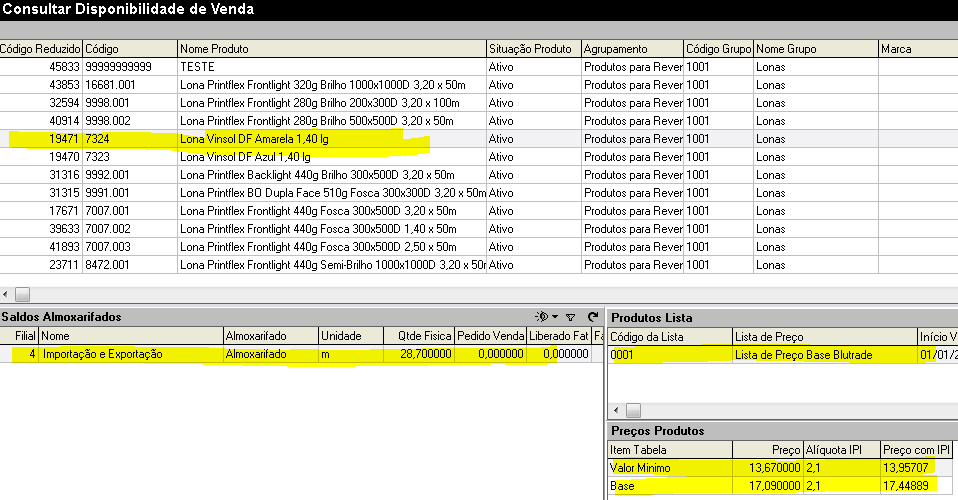The image size is (958, 500).
Task: Click the Código Grupo column header
Action: click(x=718, y=49)
